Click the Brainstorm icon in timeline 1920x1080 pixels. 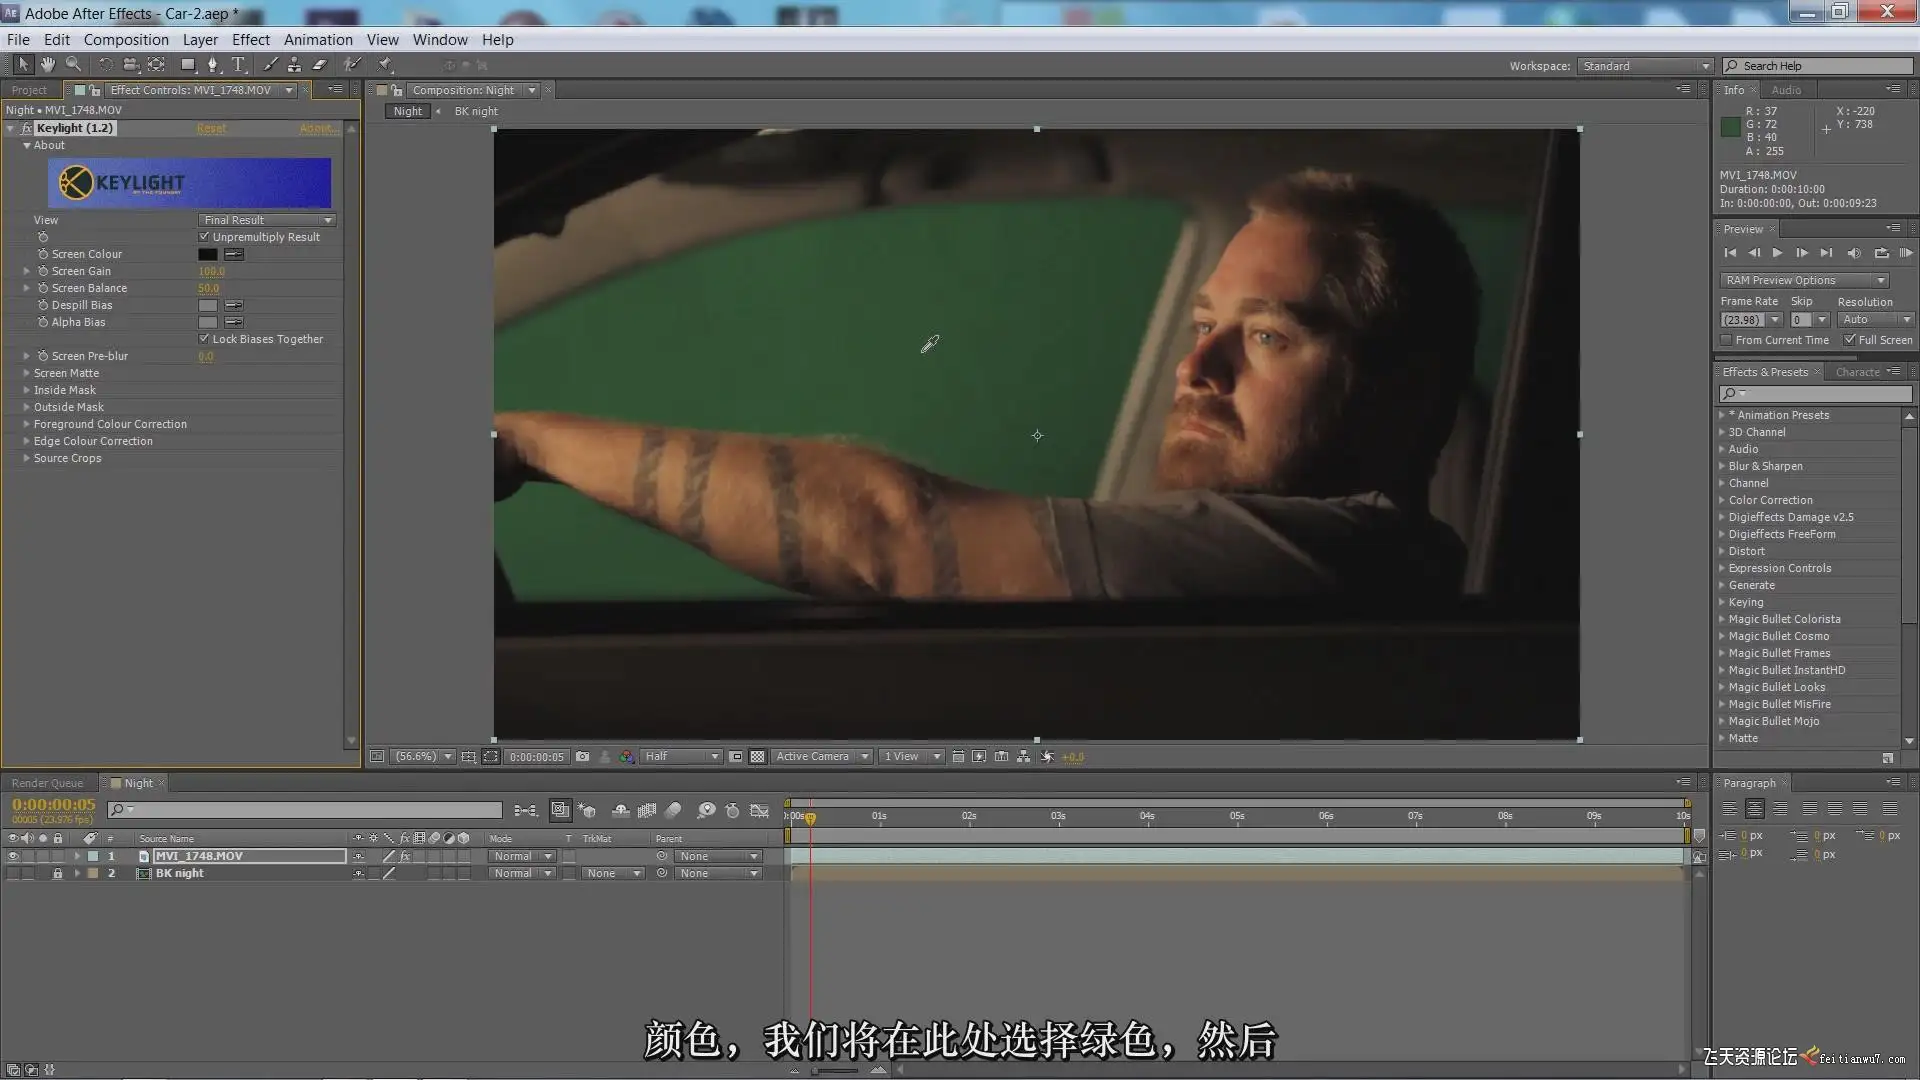(x=706, y=810)
